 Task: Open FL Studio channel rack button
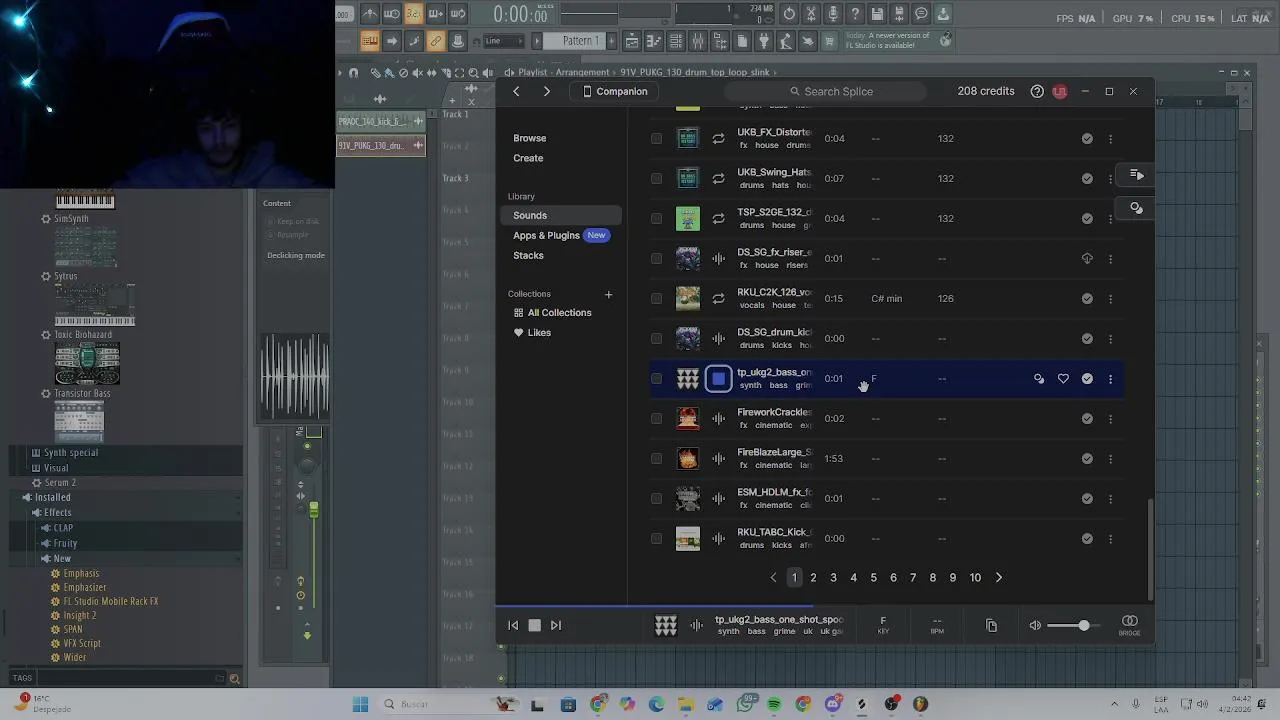(x=676, y=41)
